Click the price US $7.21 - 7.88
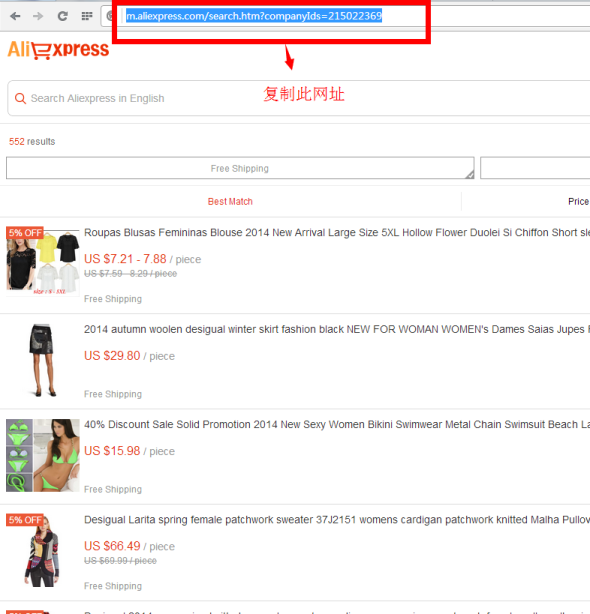The width and height of the screenshot is (590, 614). (125, 259)
